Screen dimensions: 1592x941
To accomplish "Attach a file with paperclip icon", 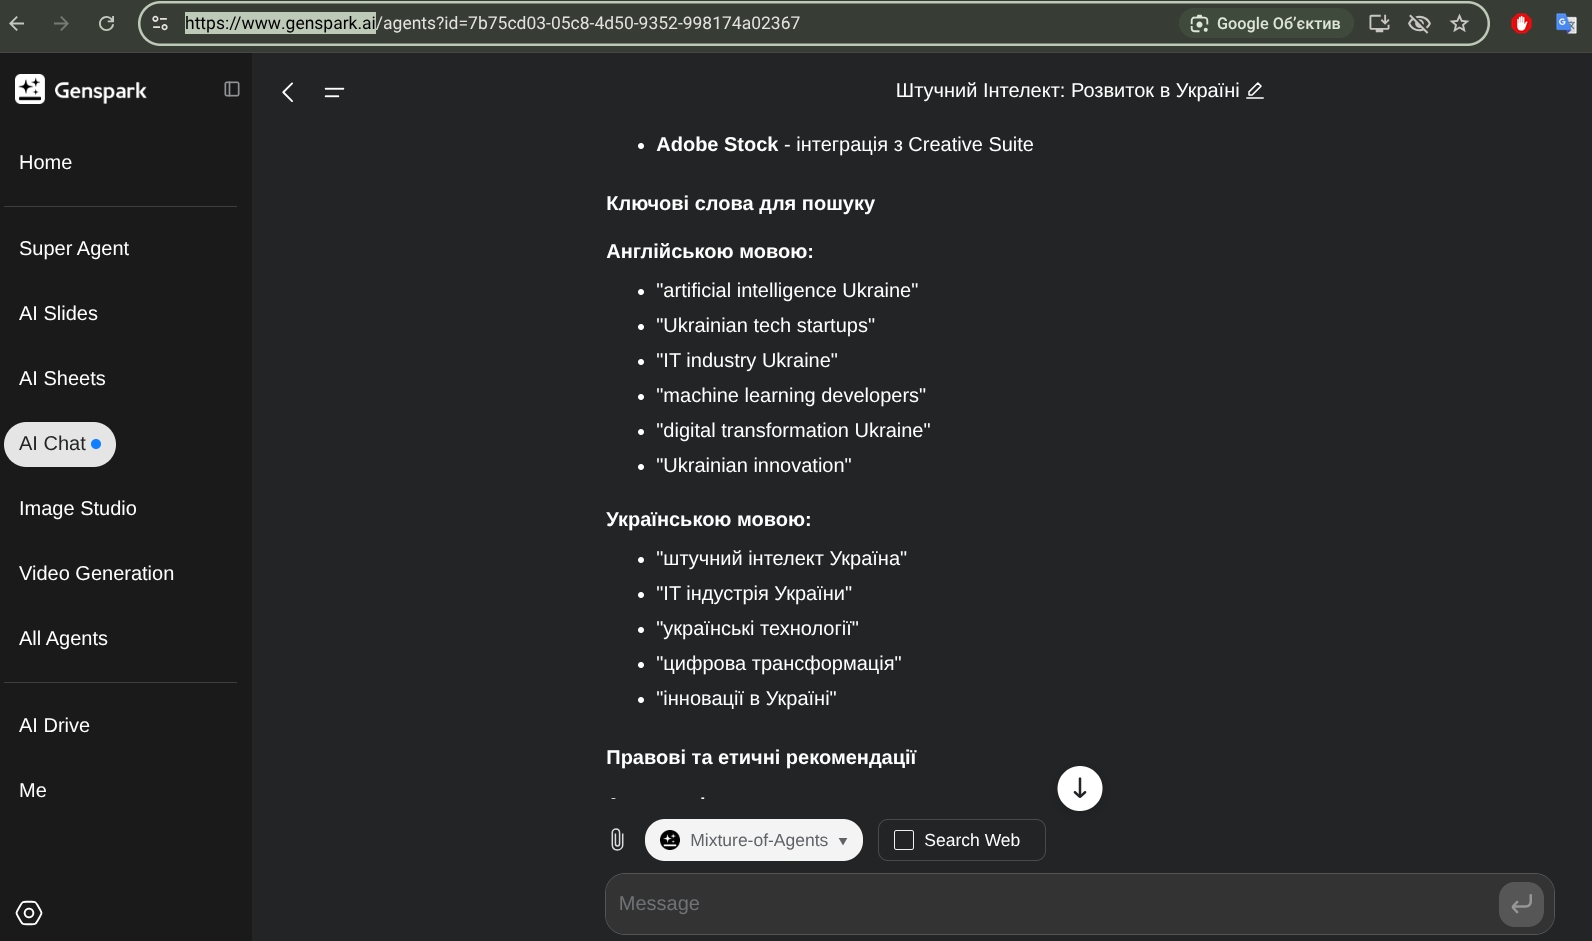I will (617, 840).
